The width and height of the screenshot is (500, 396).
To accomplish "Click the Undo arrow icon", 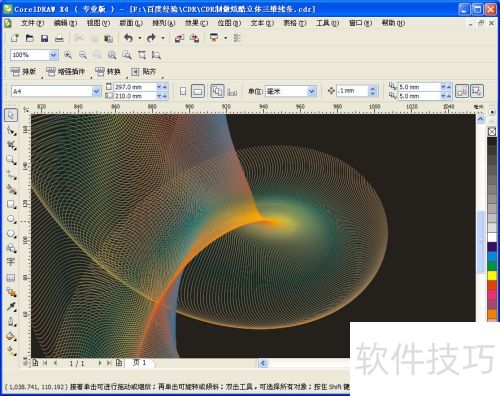I will tap(128, 38).
